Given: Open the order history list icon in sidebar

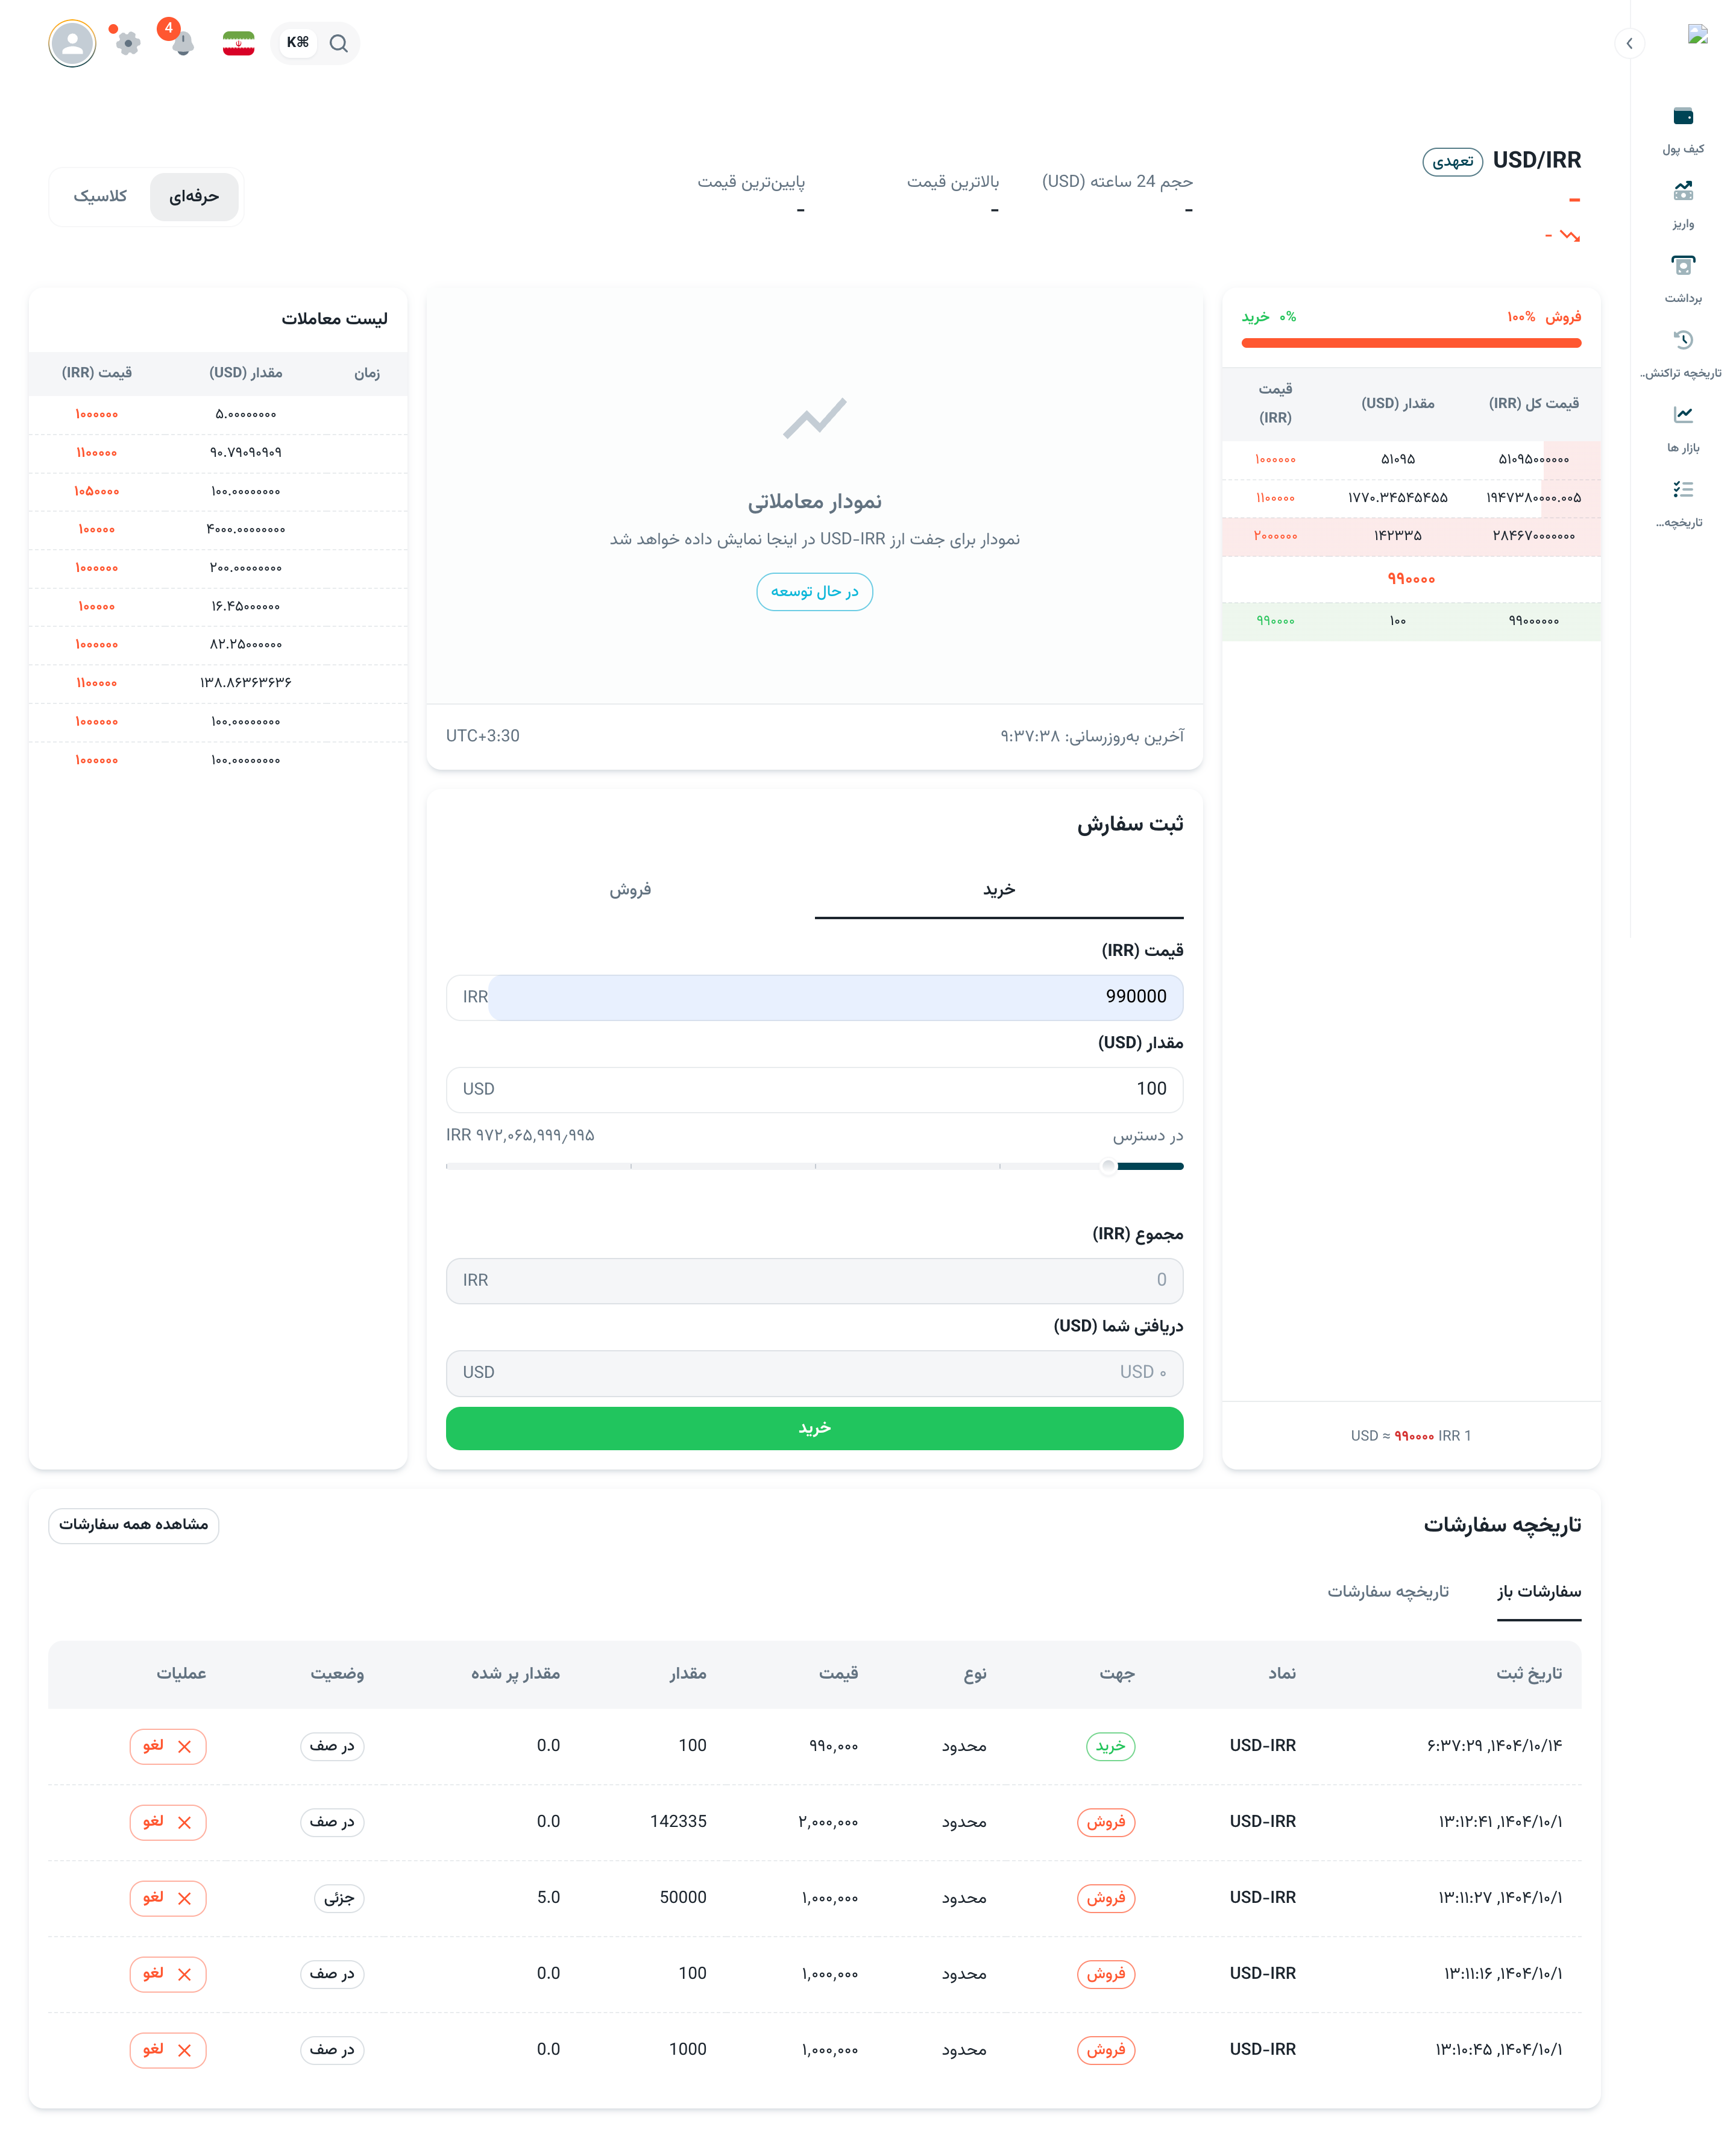Looking at the screenshot, I should click(1683, 490).
